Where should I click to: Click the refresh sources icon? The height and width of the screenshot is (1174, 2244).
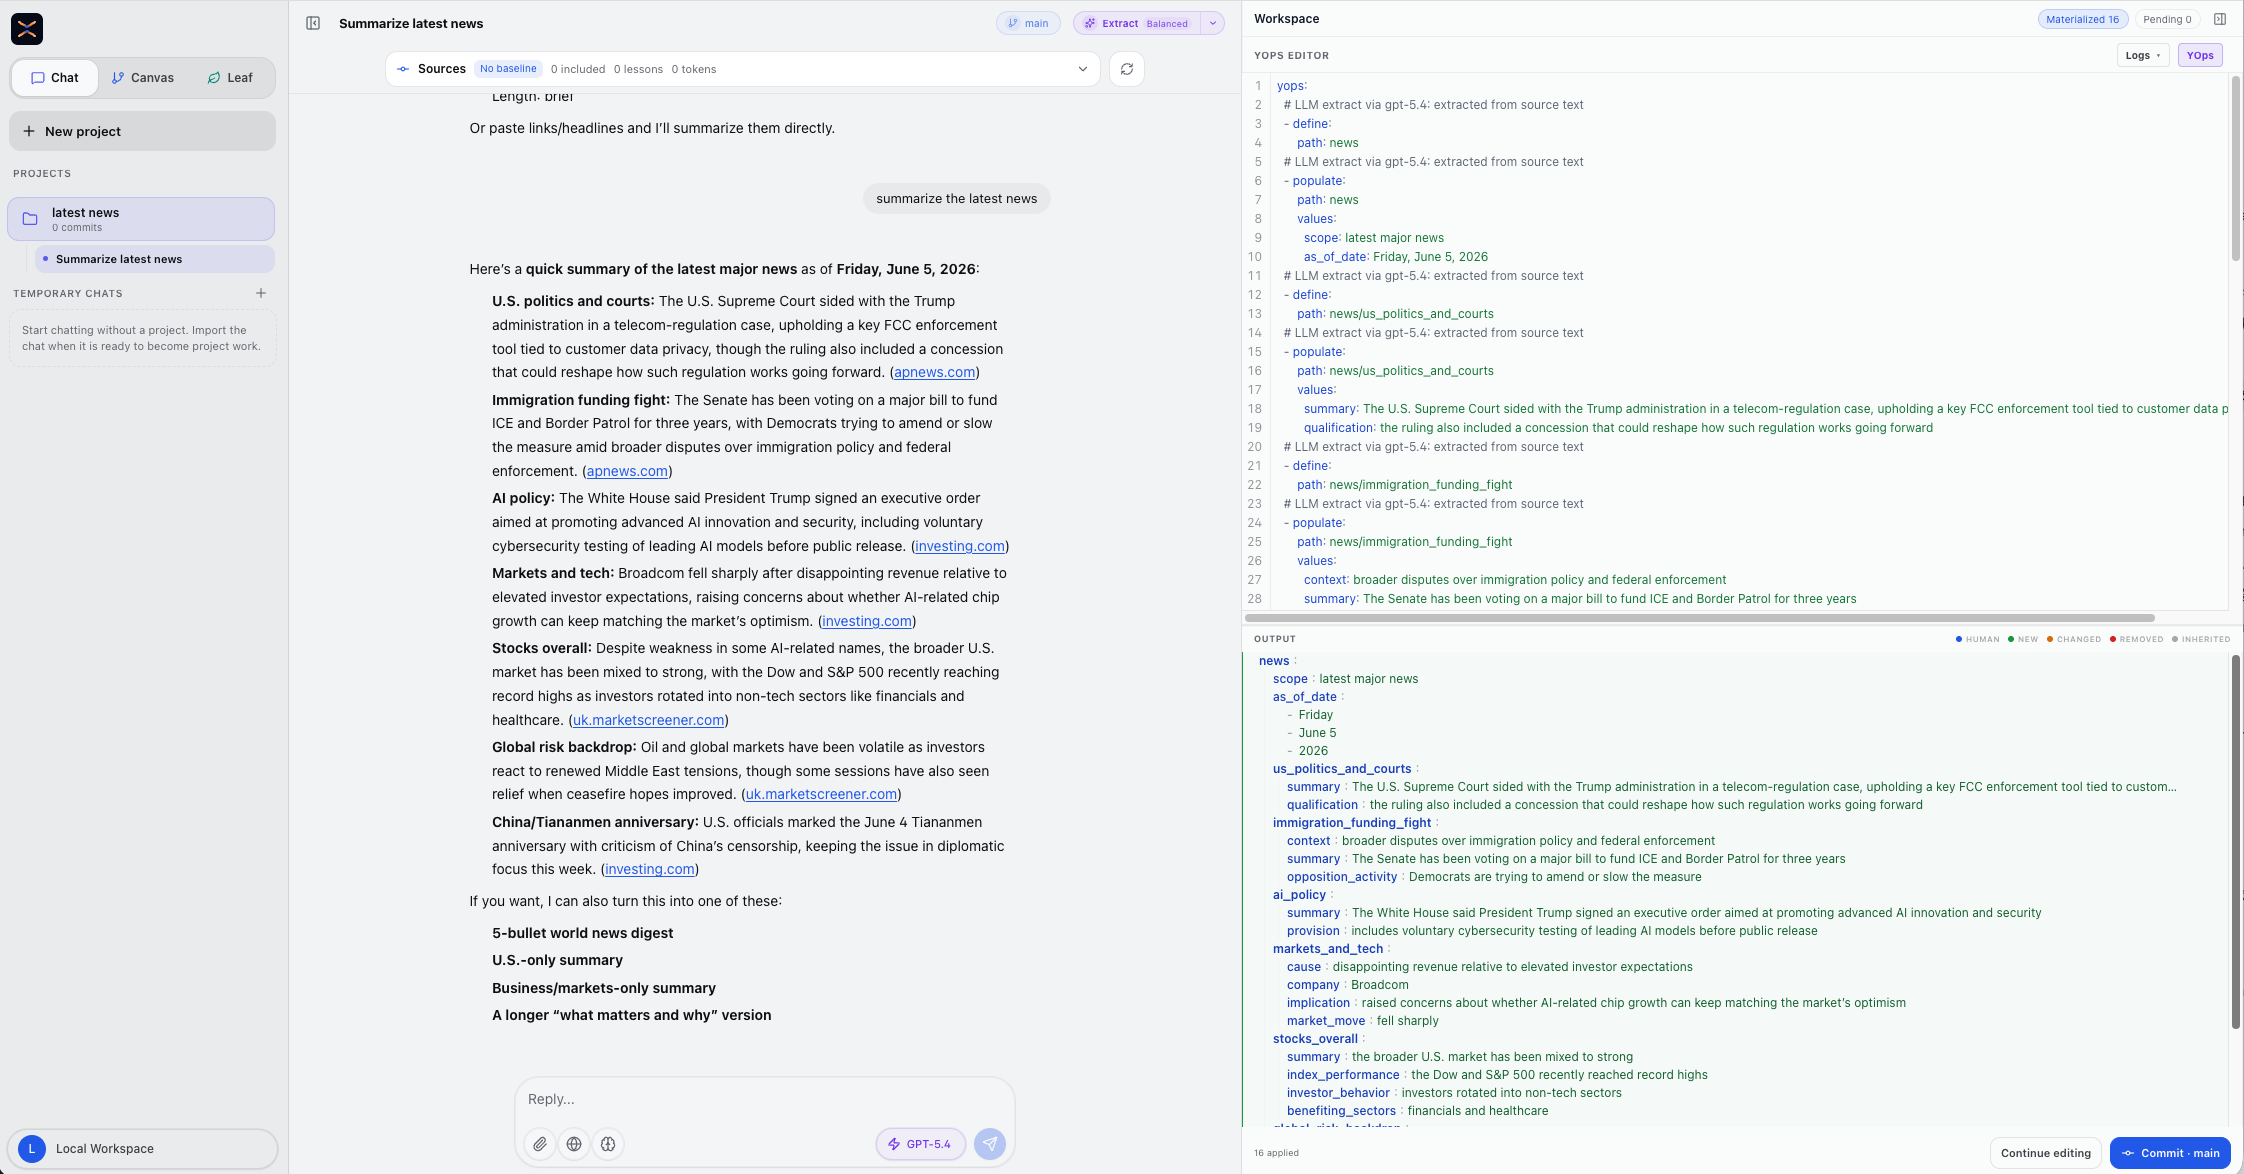pos(1127,69)
